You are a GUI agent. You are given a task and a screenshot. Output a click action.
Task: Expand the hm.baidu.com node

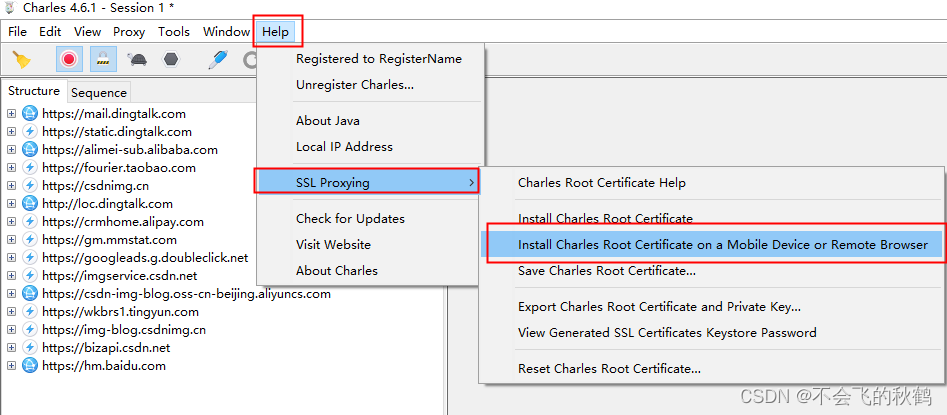11,366
